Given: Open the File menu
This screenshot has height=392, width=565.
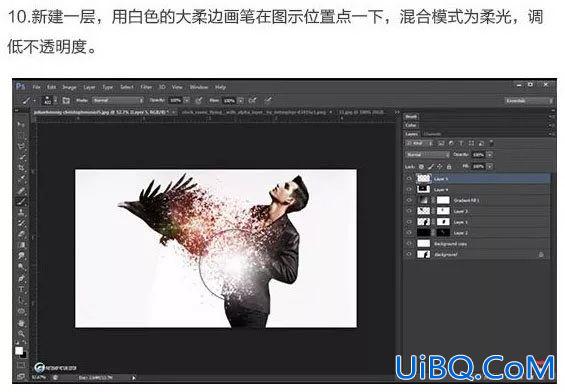Looking at the screenshot, I should click(37, 87).
